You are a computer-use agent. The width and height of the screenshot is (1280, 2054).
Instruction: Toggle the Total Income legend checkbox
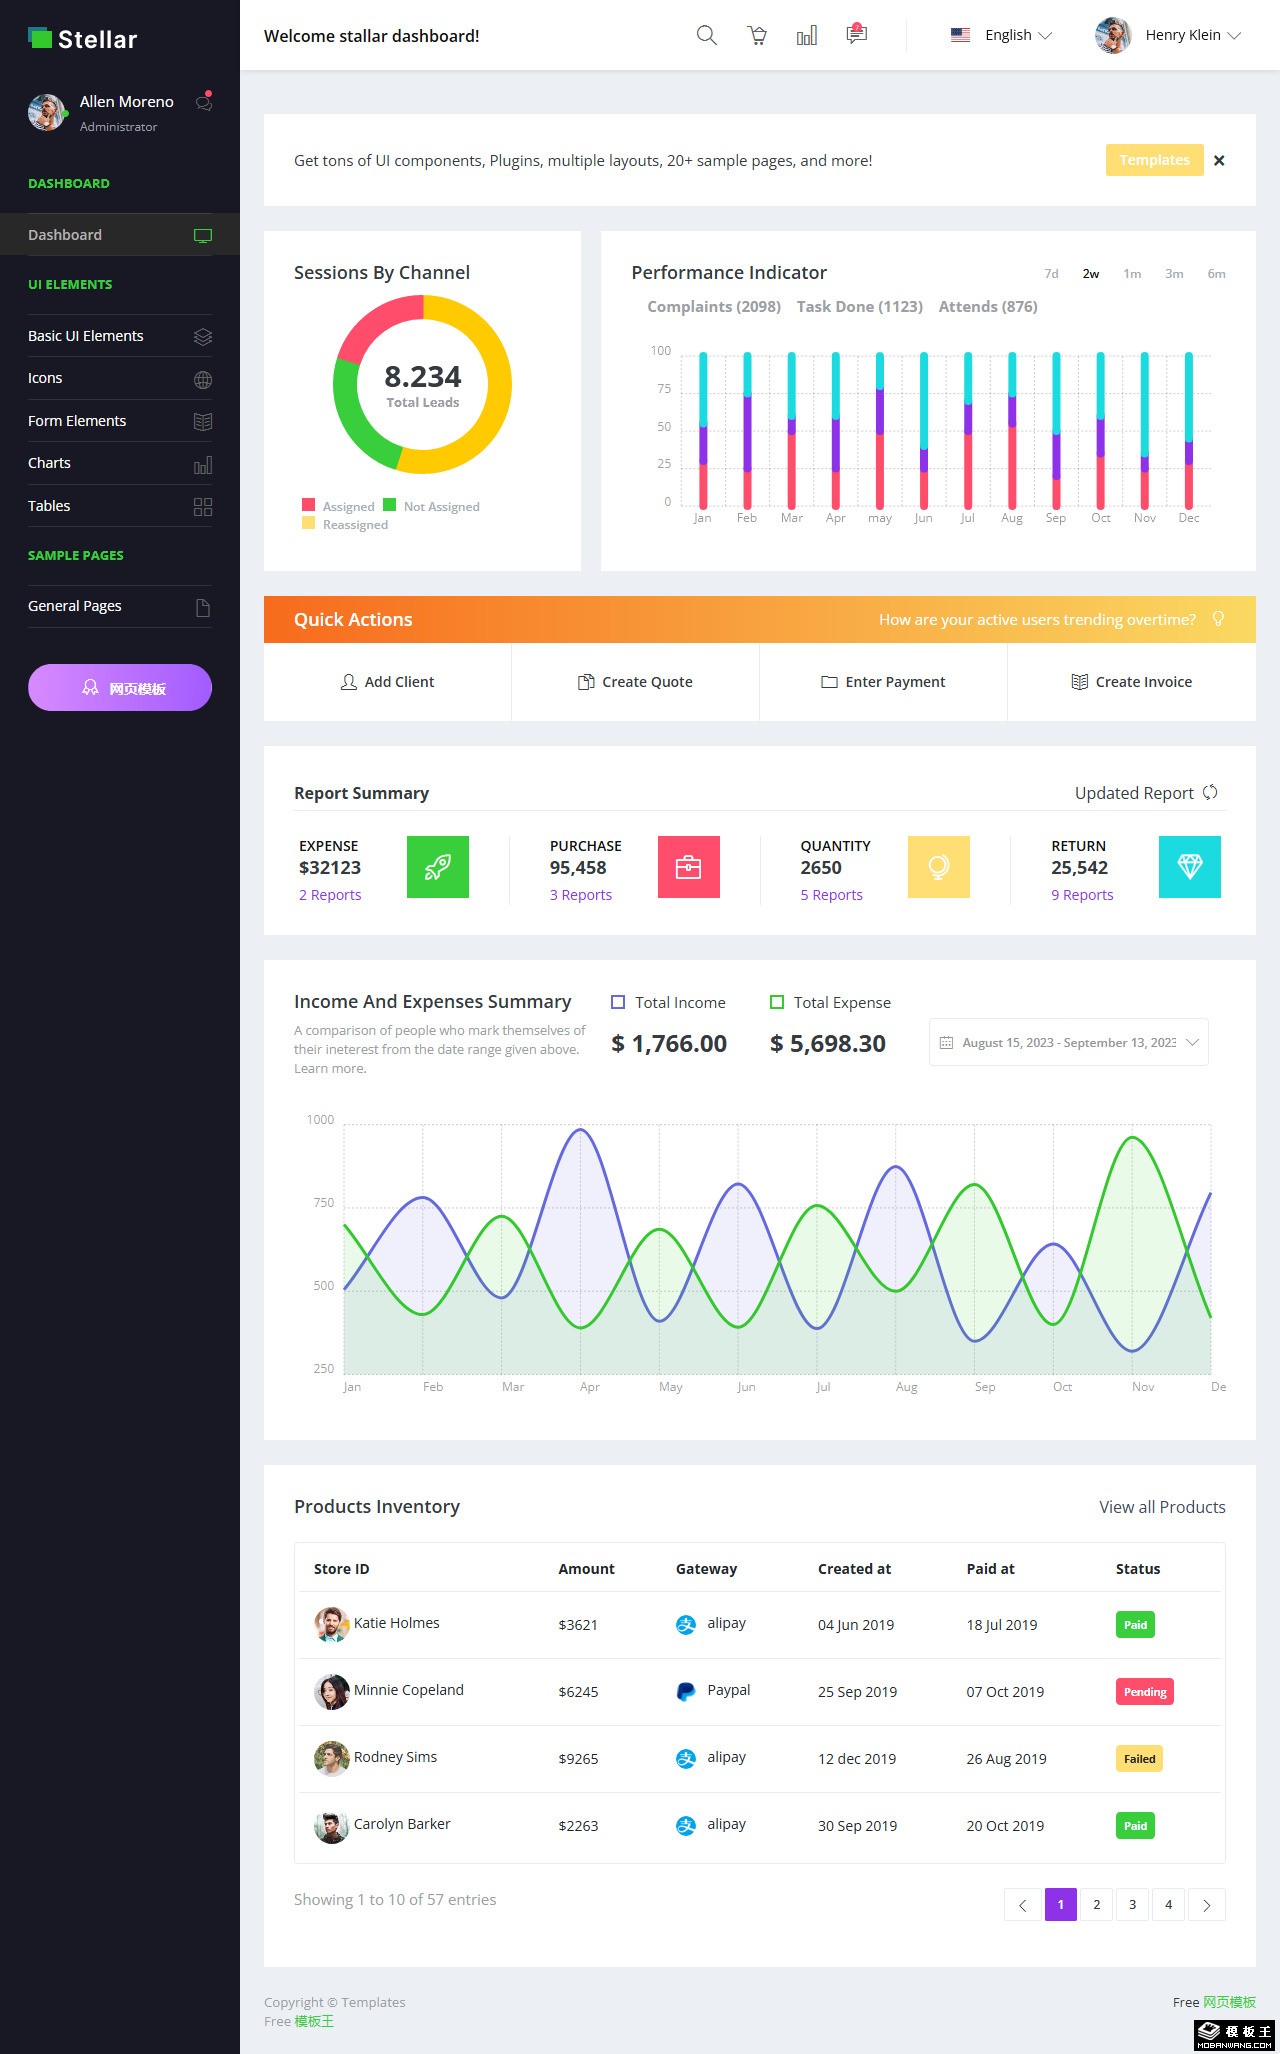tap(618, 1002)
